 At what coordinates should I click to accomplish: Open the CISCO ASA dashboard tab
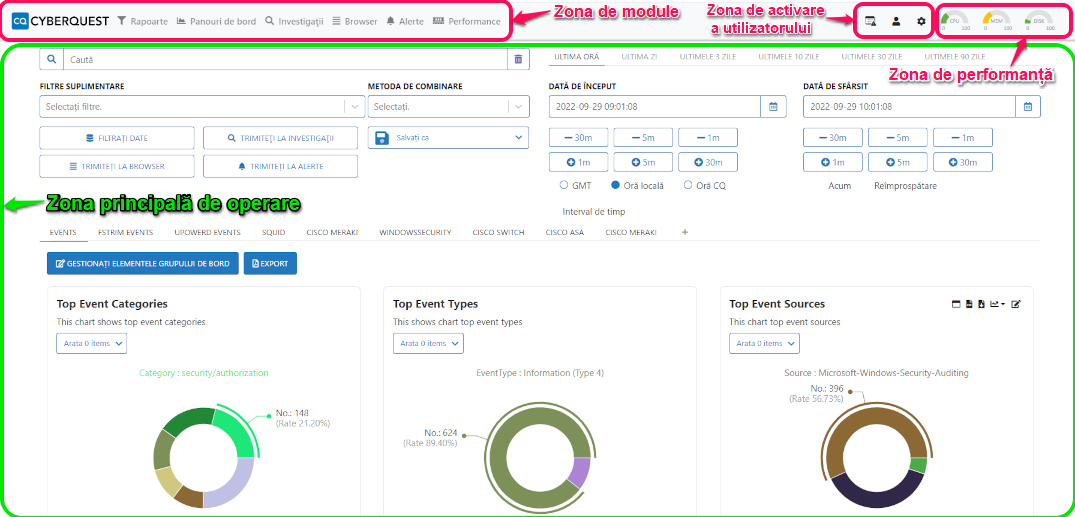click(x=565, y=232)
